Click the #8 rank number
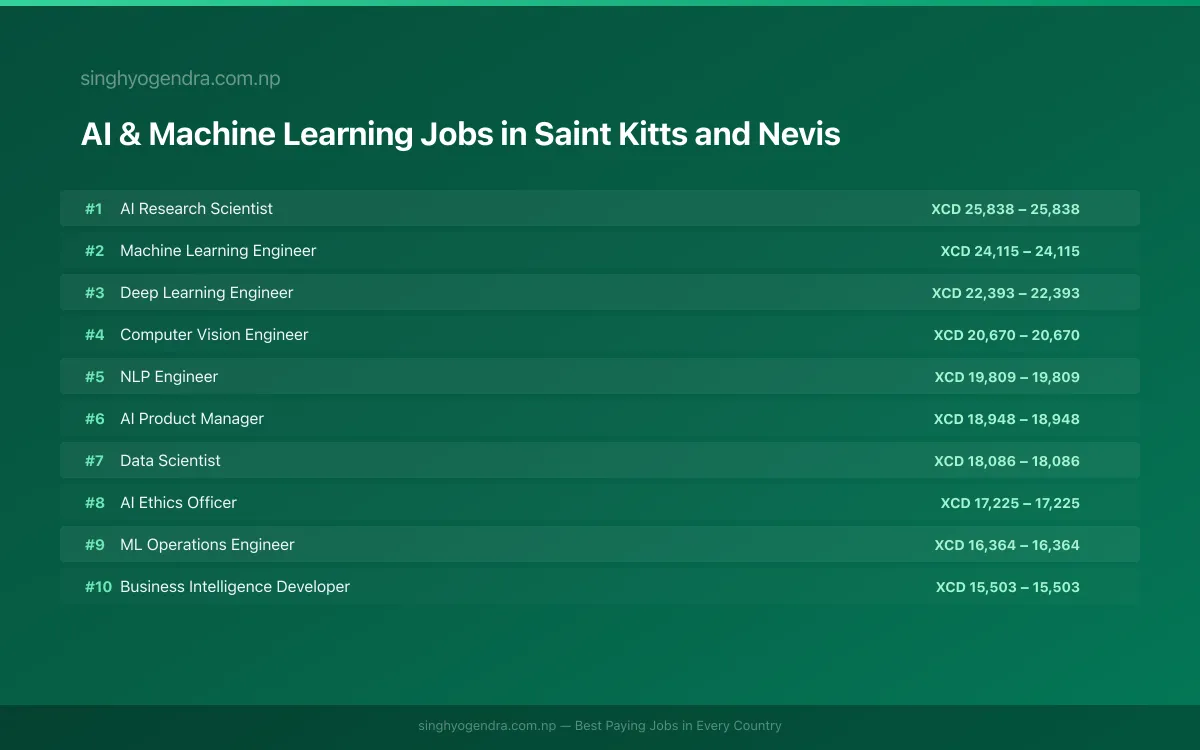Viewport: 1200px width, 750px height. click(x=94, y=503)
